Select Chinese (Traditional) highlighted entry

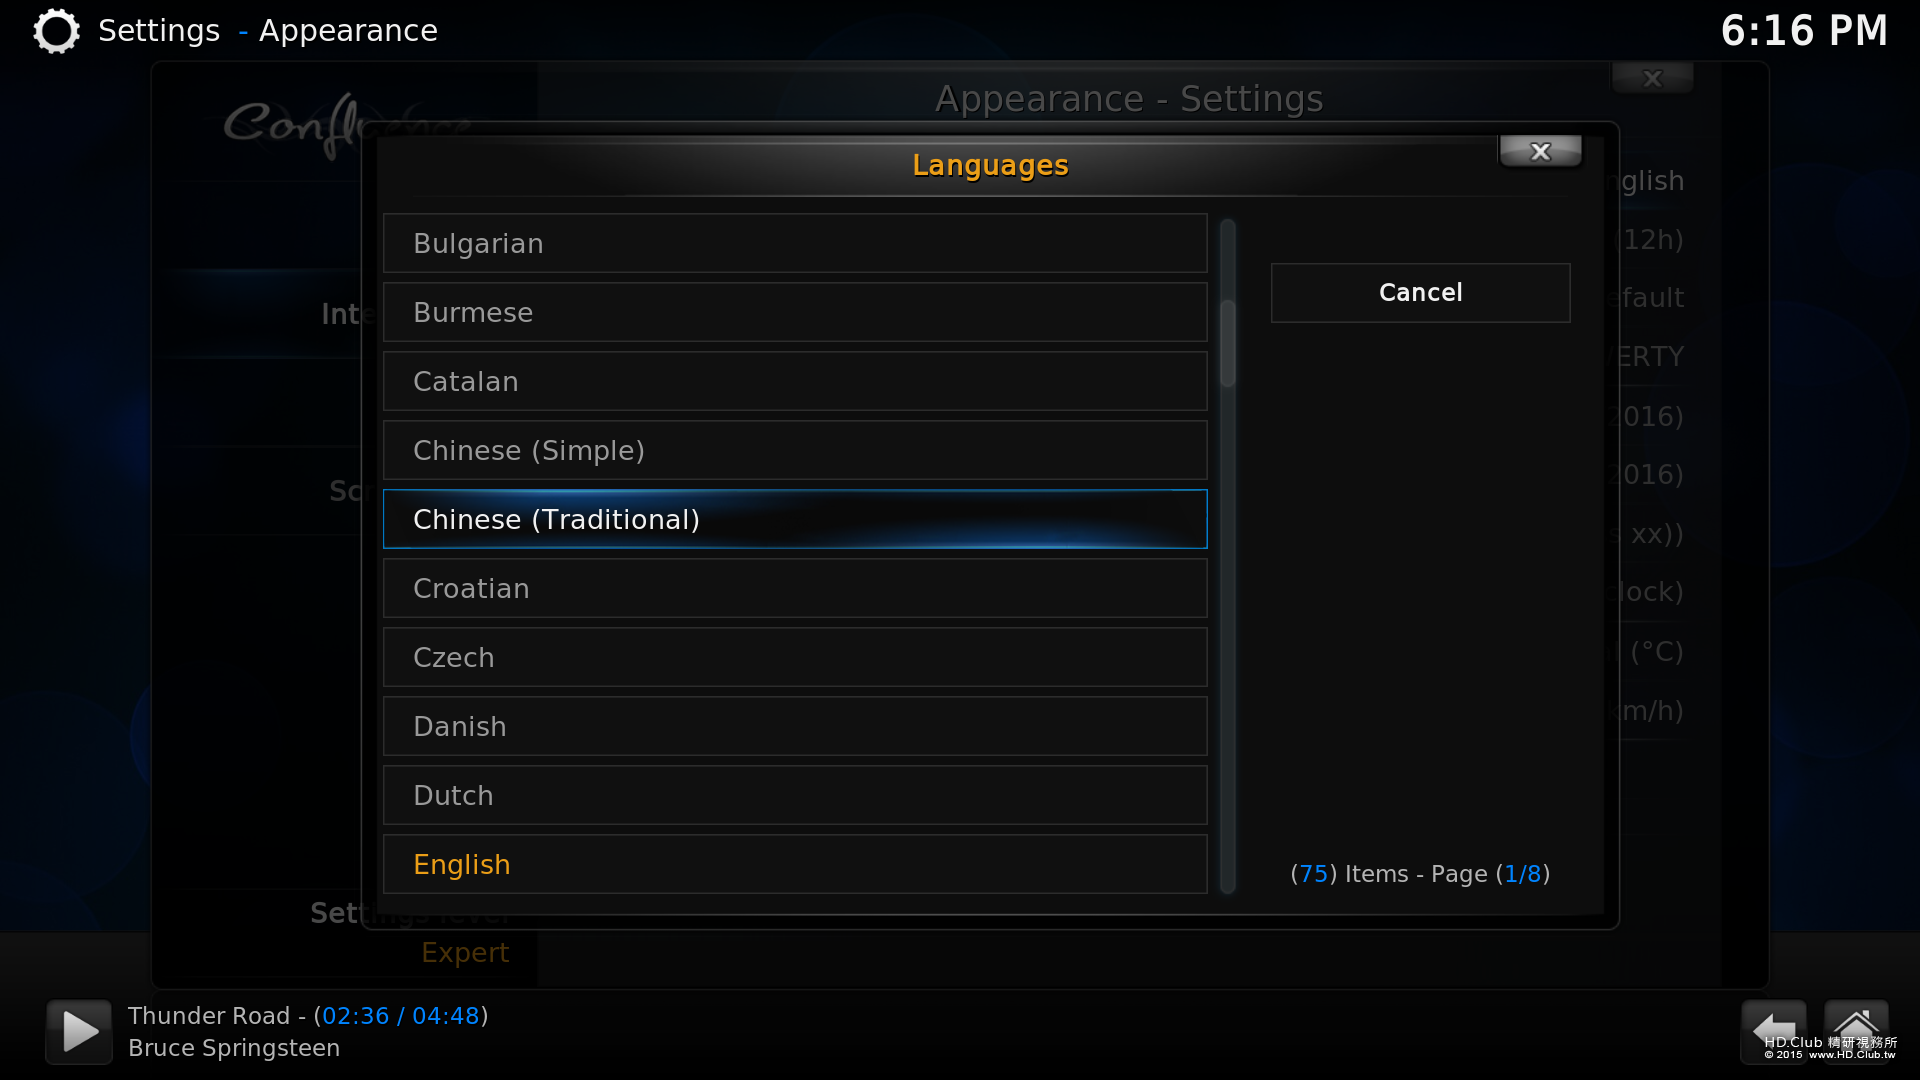coord(795,519)
